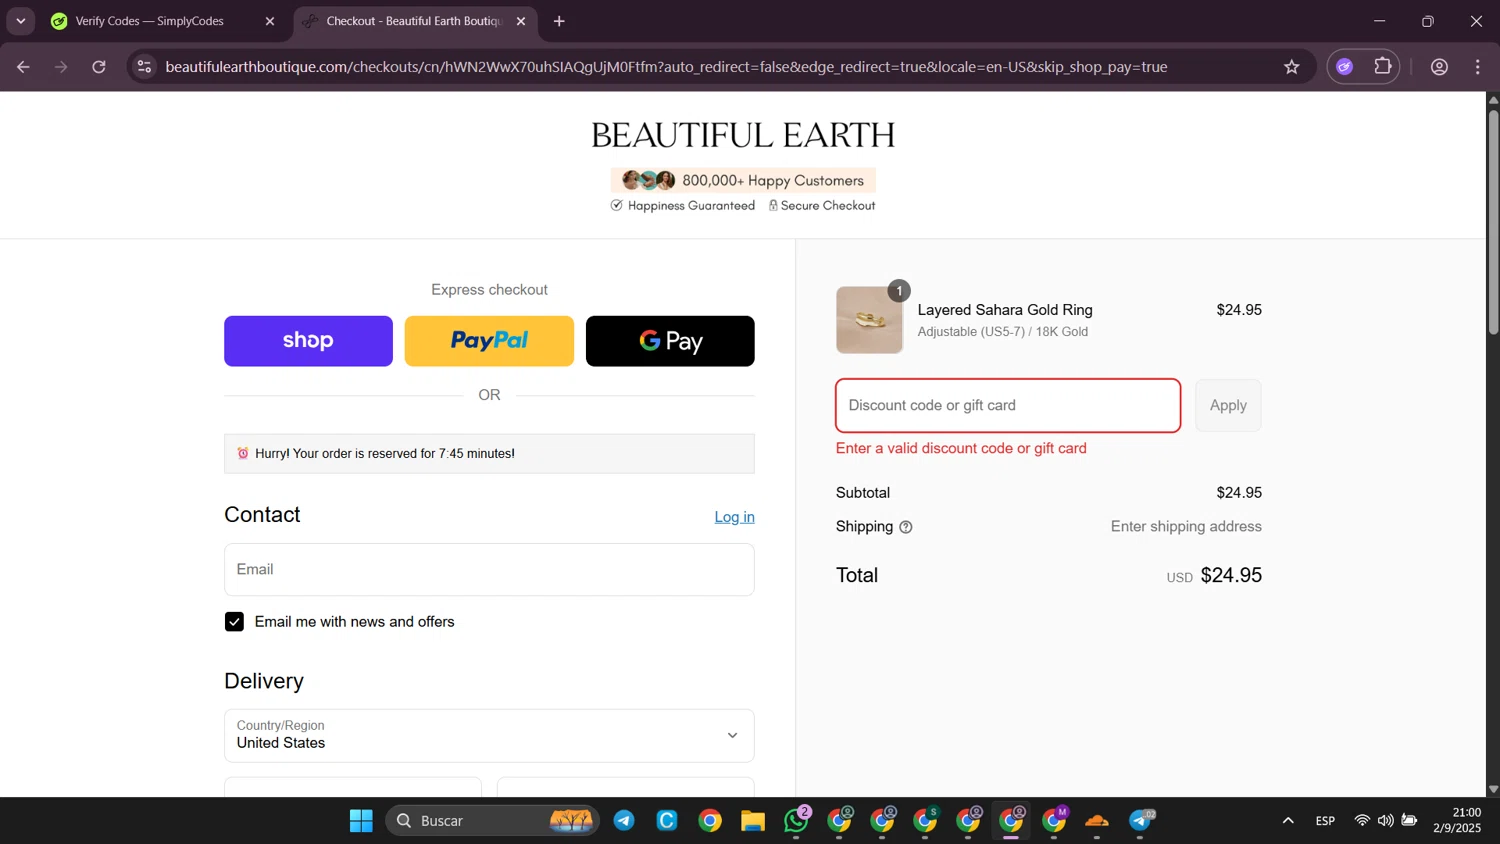Image resolution: width=1500 pixels, height=844 pixels.
Task: Close the Verify Codes SimplyCodes tab
Action: click(x=269, y=21)
